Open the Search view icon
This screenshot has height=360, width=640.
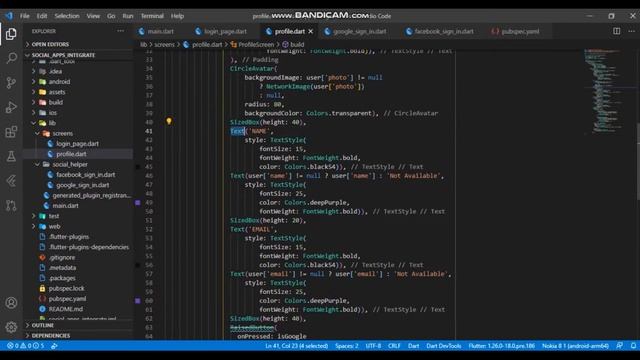11,58
